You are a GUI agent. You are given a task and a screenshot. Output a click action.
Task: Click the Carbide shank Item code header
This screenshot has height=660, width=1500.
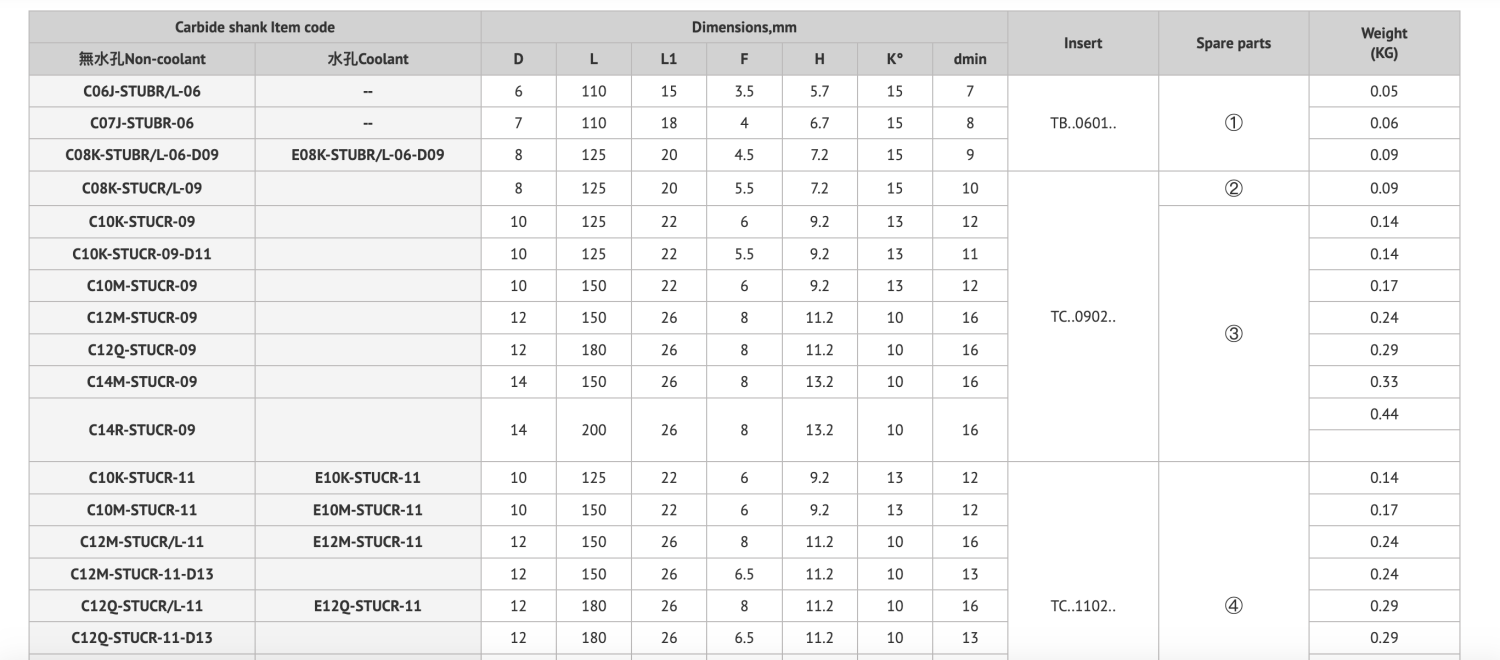[255, 27]
